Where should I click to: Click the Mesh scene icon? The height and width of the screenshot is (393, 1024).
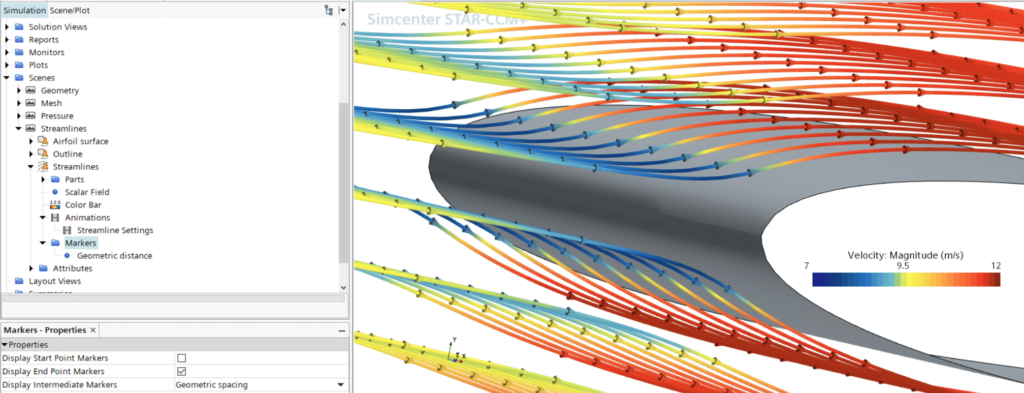[30, 103]
